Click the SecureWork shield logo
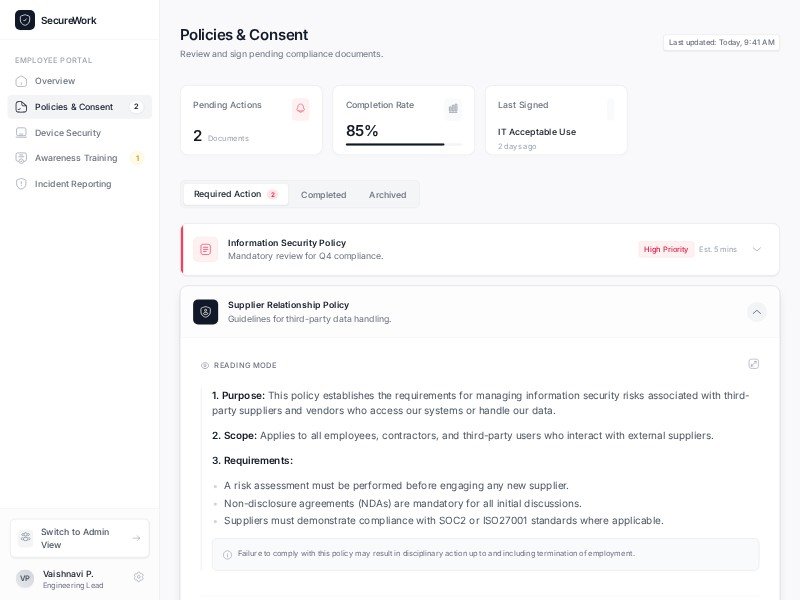Screen dimensions: 800x600 coord(25,20)
